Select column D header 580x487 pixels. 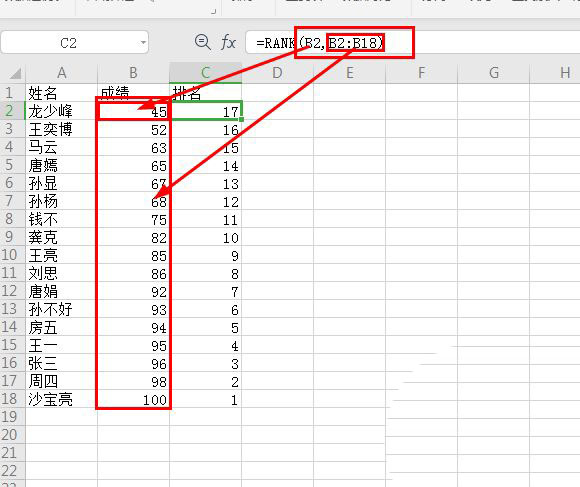click(x=277, y=73)
